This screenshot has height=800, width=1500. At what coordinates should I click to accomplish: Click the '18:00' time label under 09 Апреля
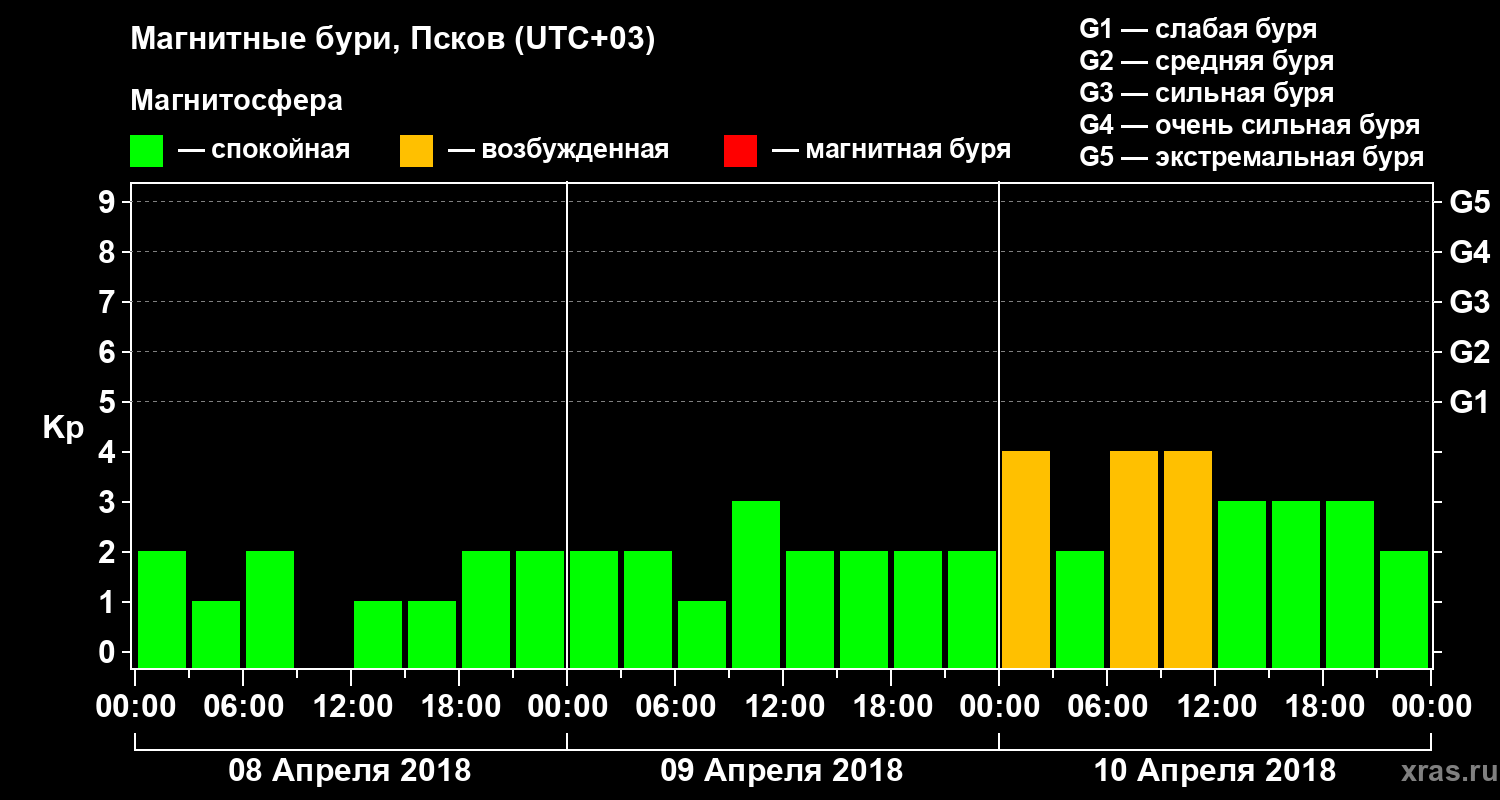coord(891,707)
